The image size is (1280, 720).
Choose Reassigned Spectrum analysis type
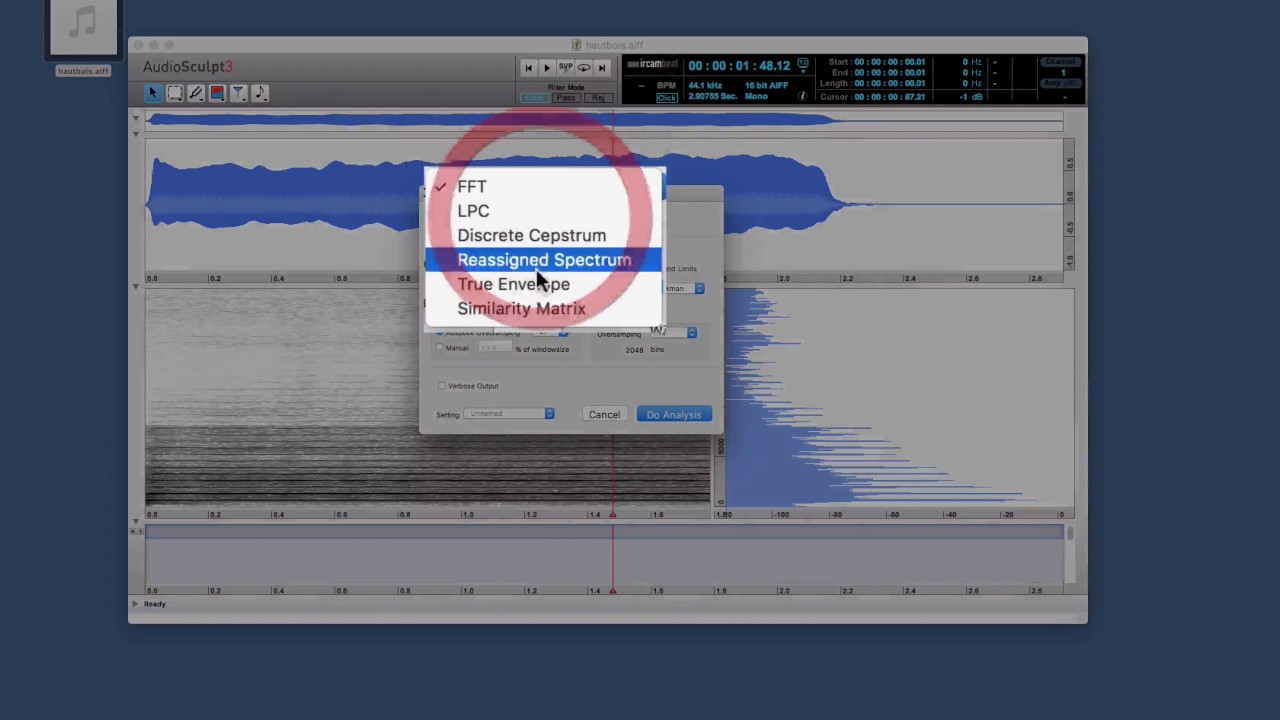tap(543, 260)
